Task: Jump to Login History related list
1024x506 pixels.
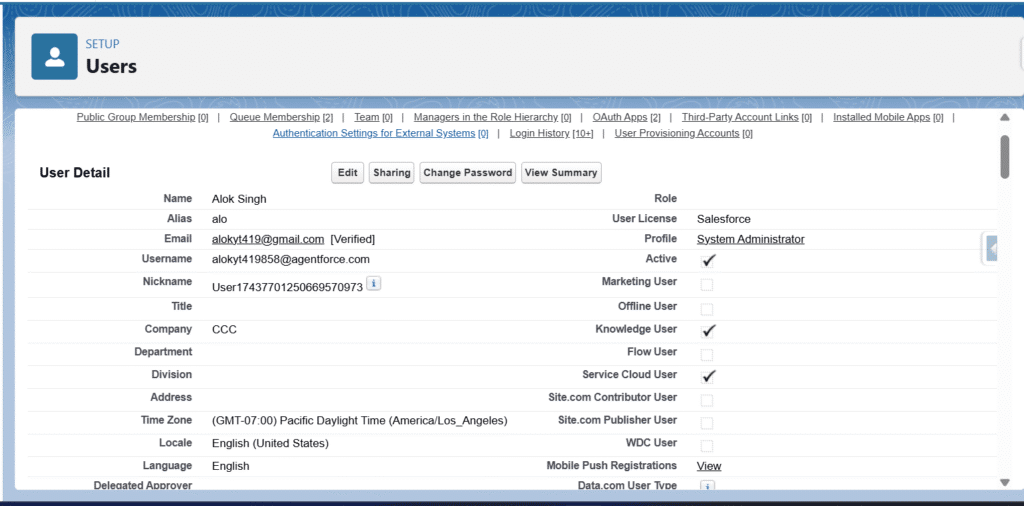Action: 539,133
